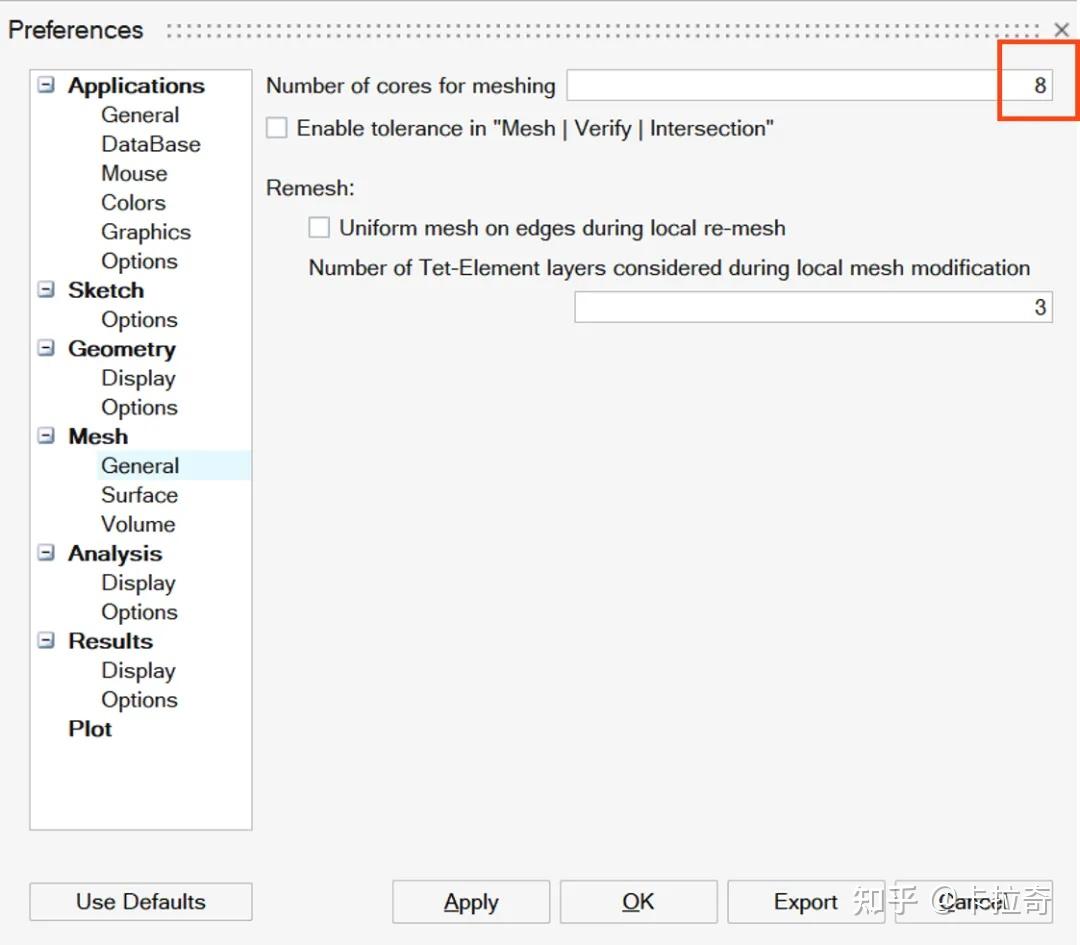Open Graphics preferences page
The width and height of the screenshot is (1080, 945).
[x=146, y=232]
